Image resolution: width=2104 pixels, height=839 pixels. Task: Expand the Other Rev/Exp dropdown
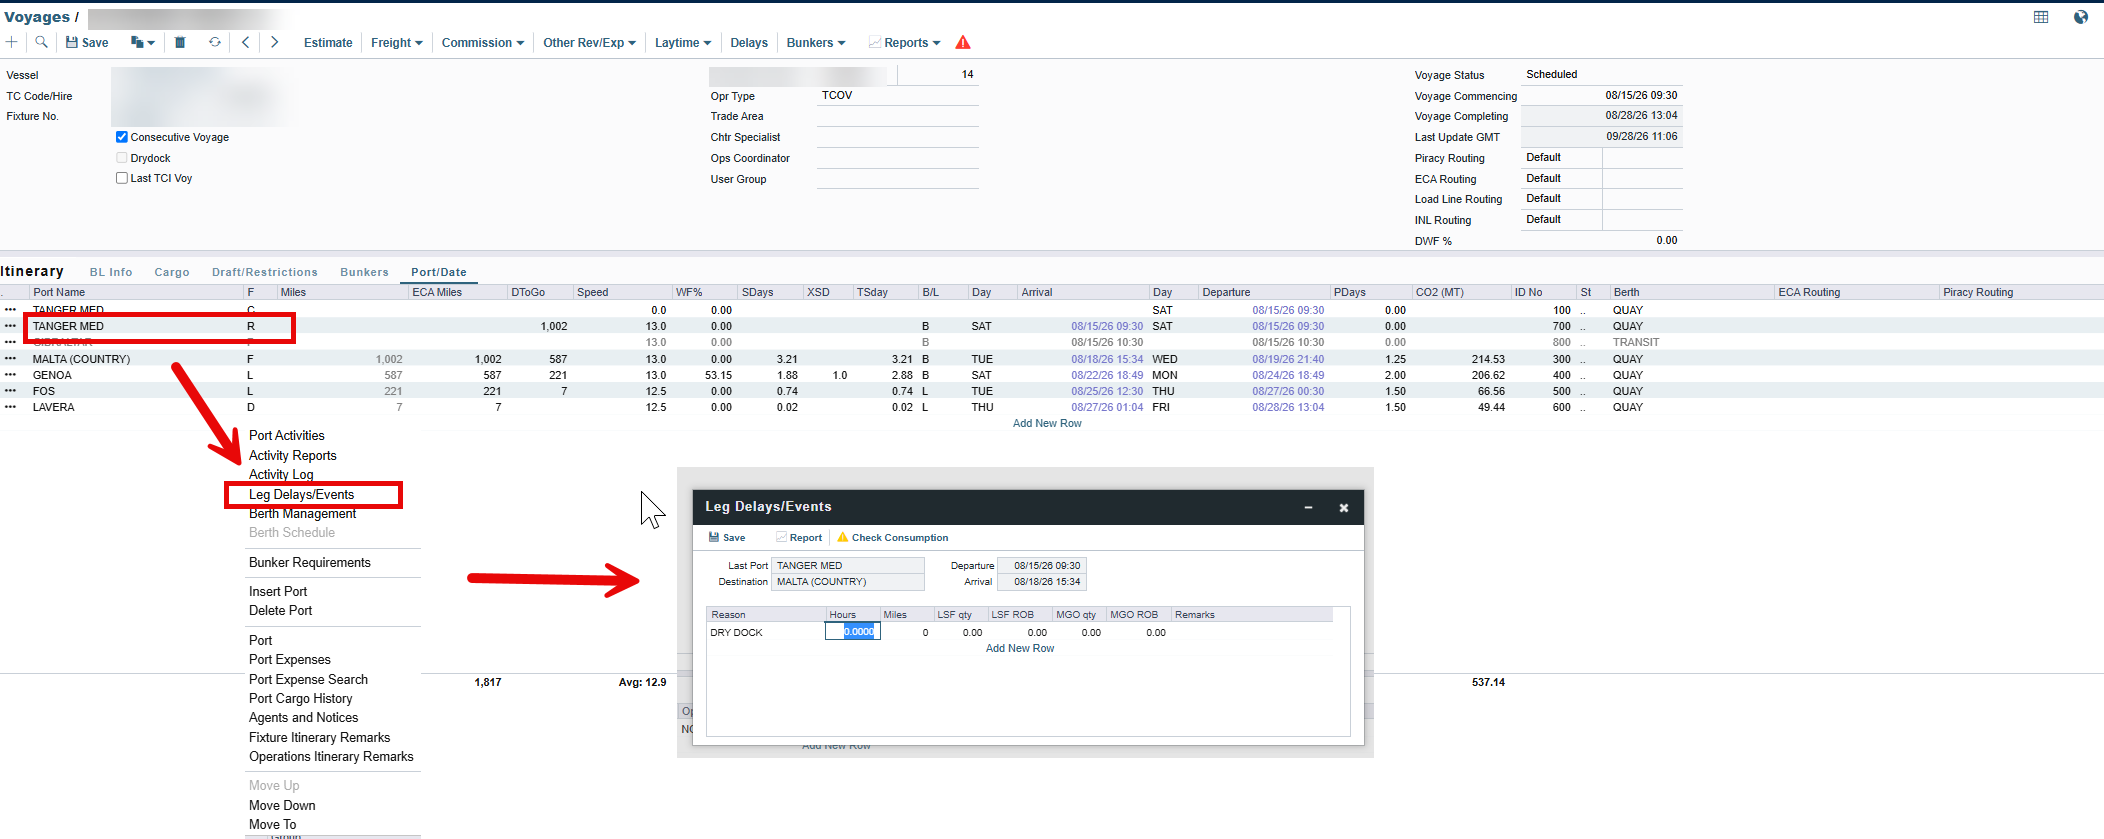coord(590,42)
